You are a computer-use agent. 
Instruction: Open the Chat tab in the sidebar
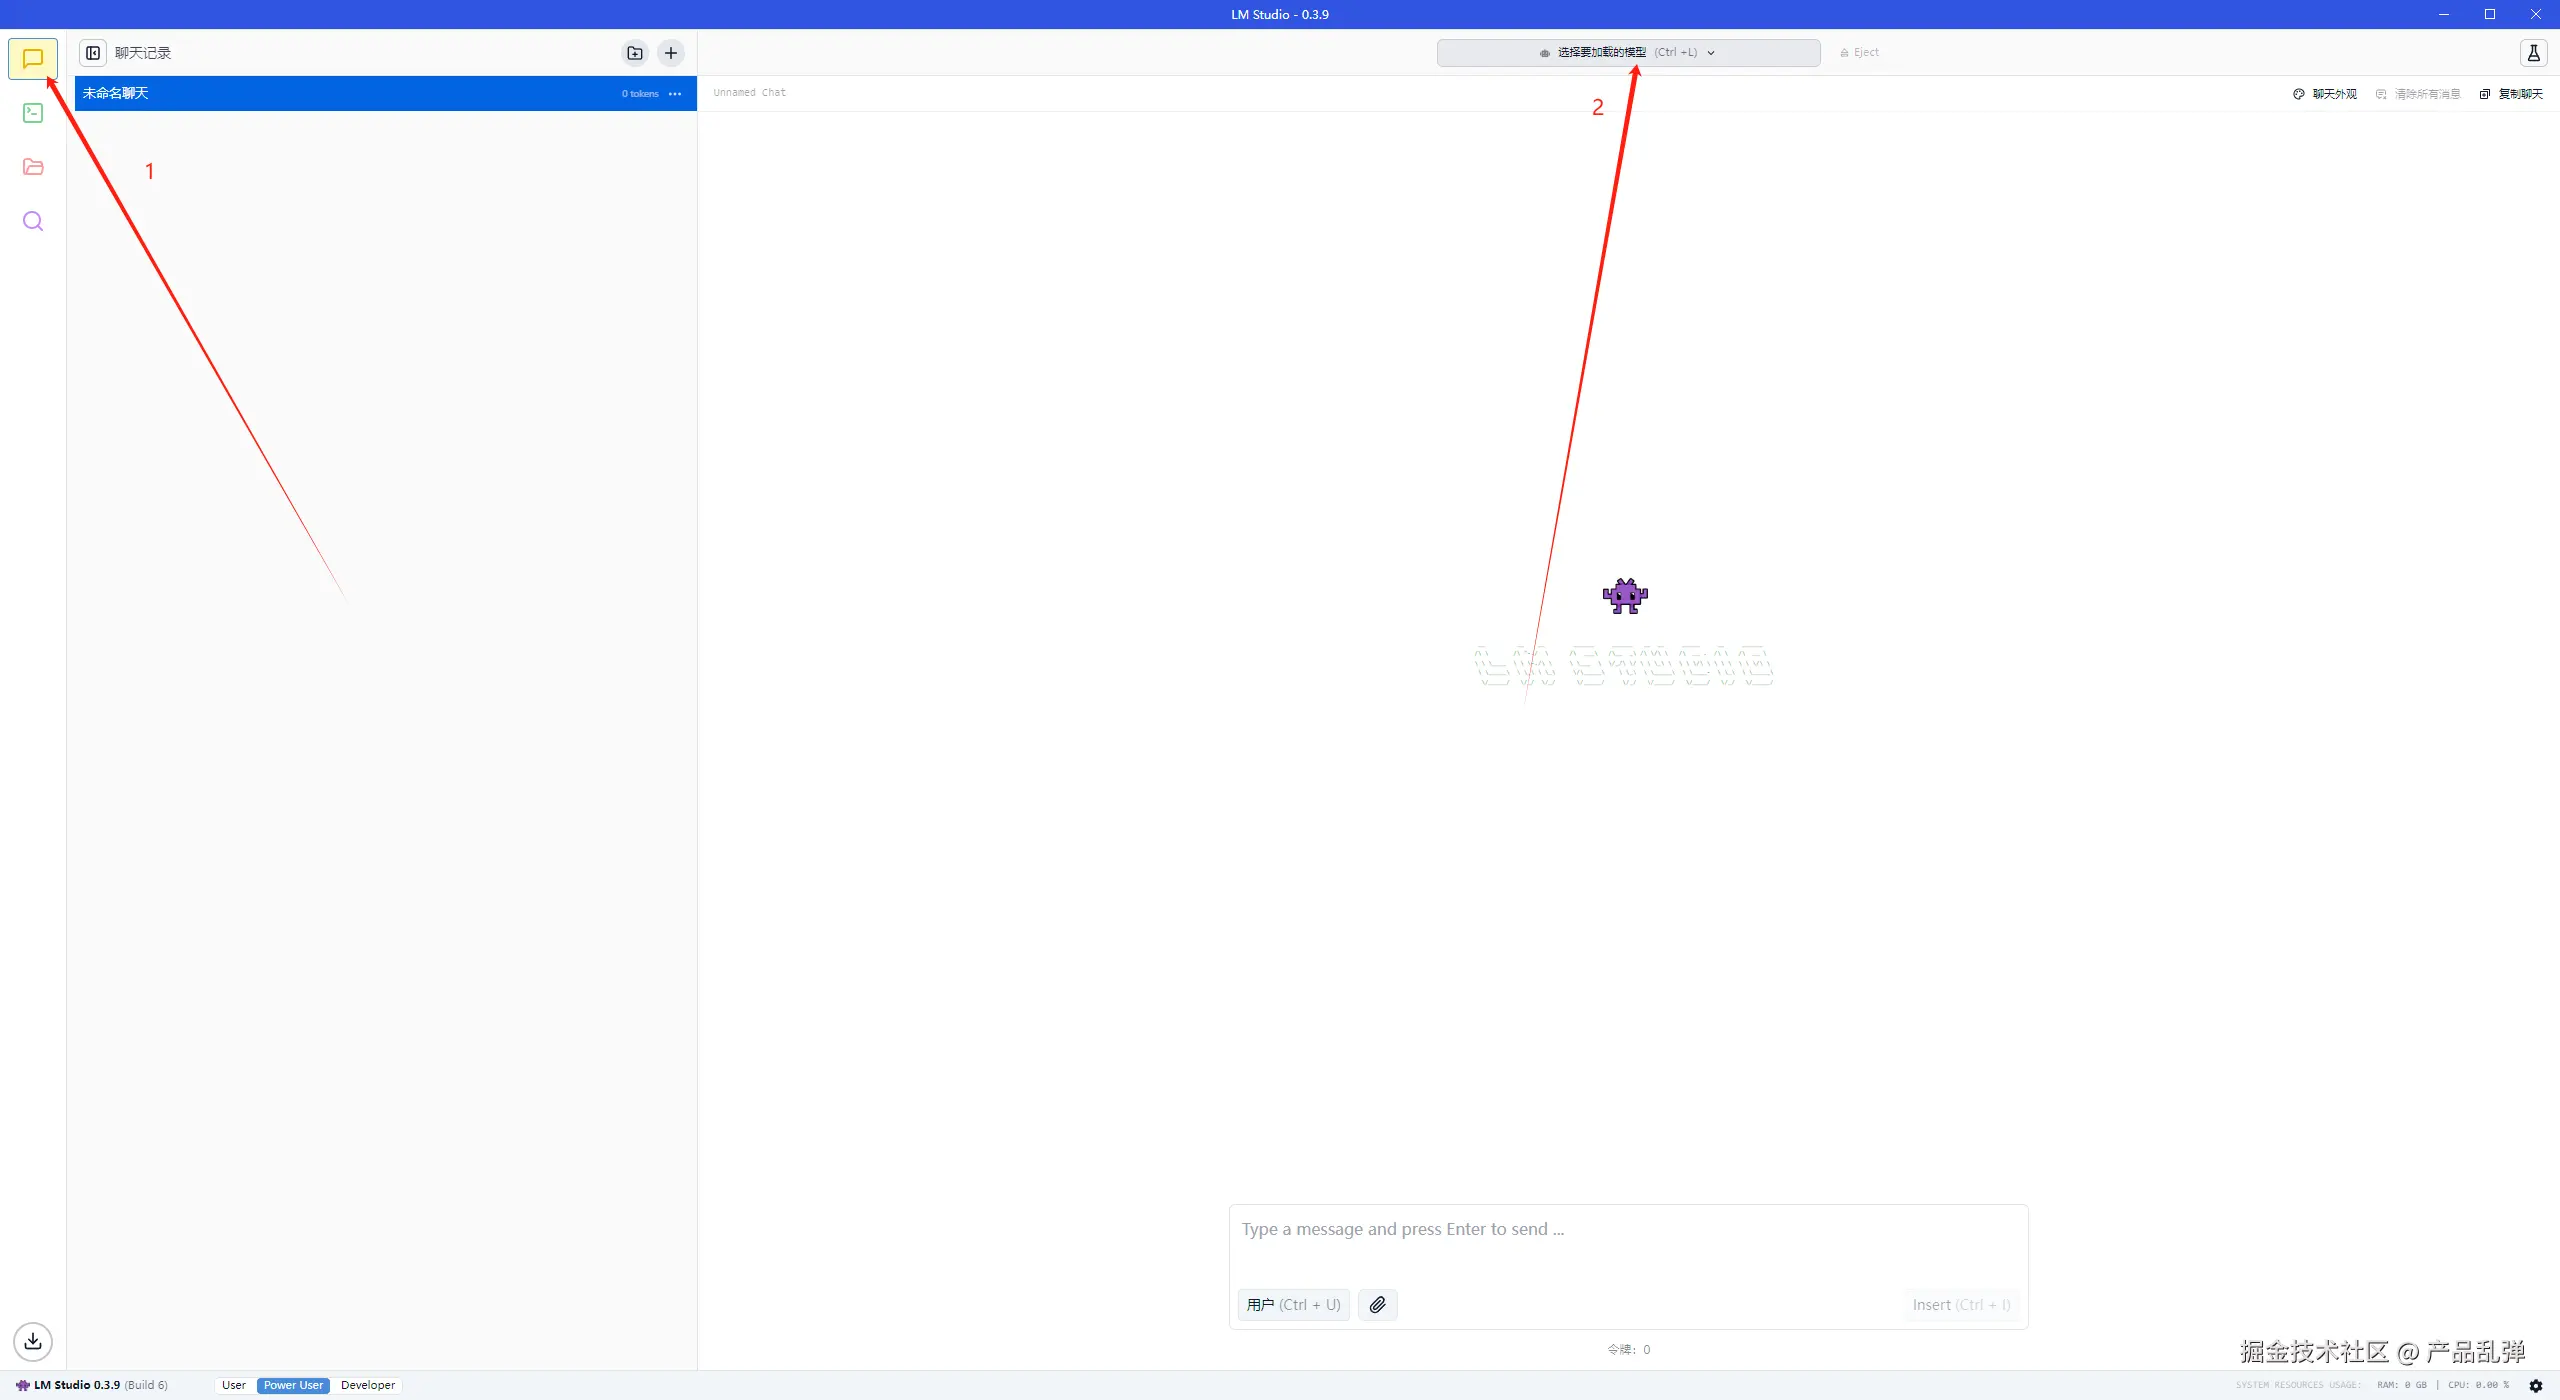point(33,59)
